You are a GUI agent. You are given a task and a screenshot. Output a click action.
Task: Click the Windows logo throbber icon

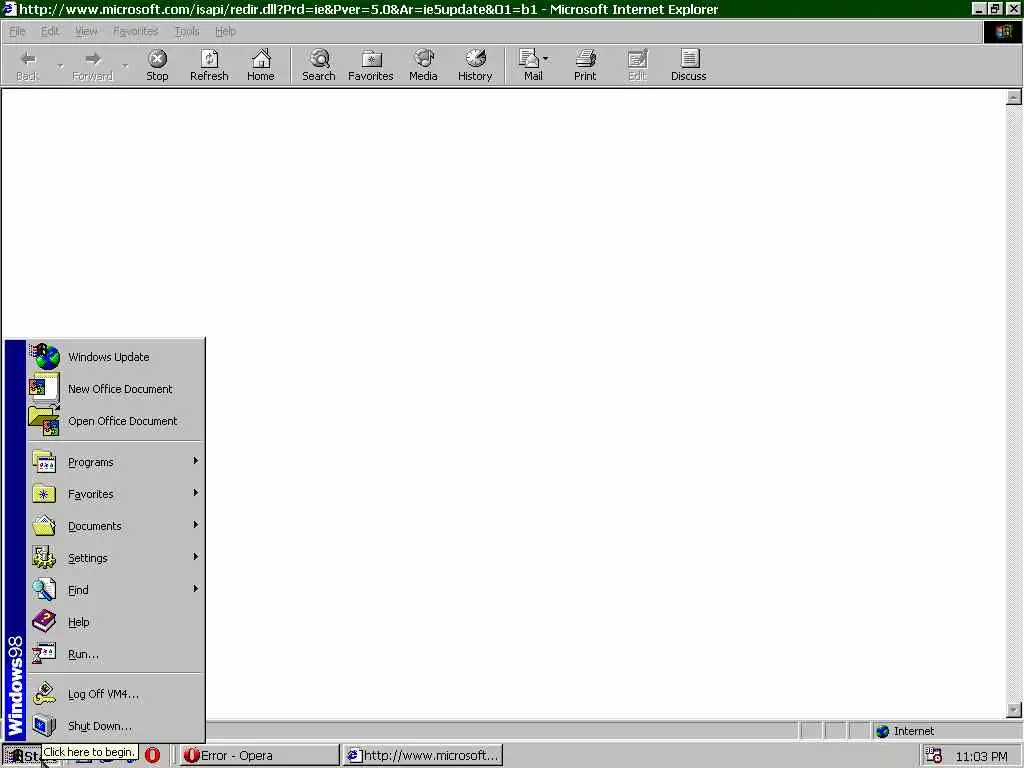1003,32
